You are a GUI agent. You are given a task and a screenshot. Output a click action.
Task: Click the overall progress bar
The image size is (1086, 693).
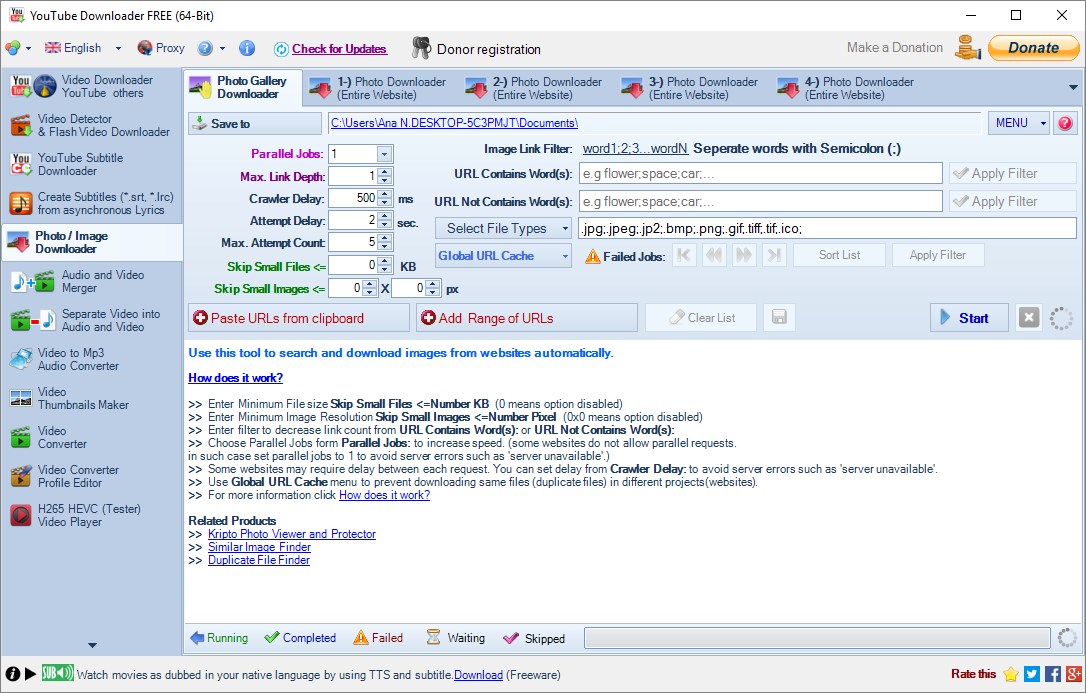tap(817, 638)
